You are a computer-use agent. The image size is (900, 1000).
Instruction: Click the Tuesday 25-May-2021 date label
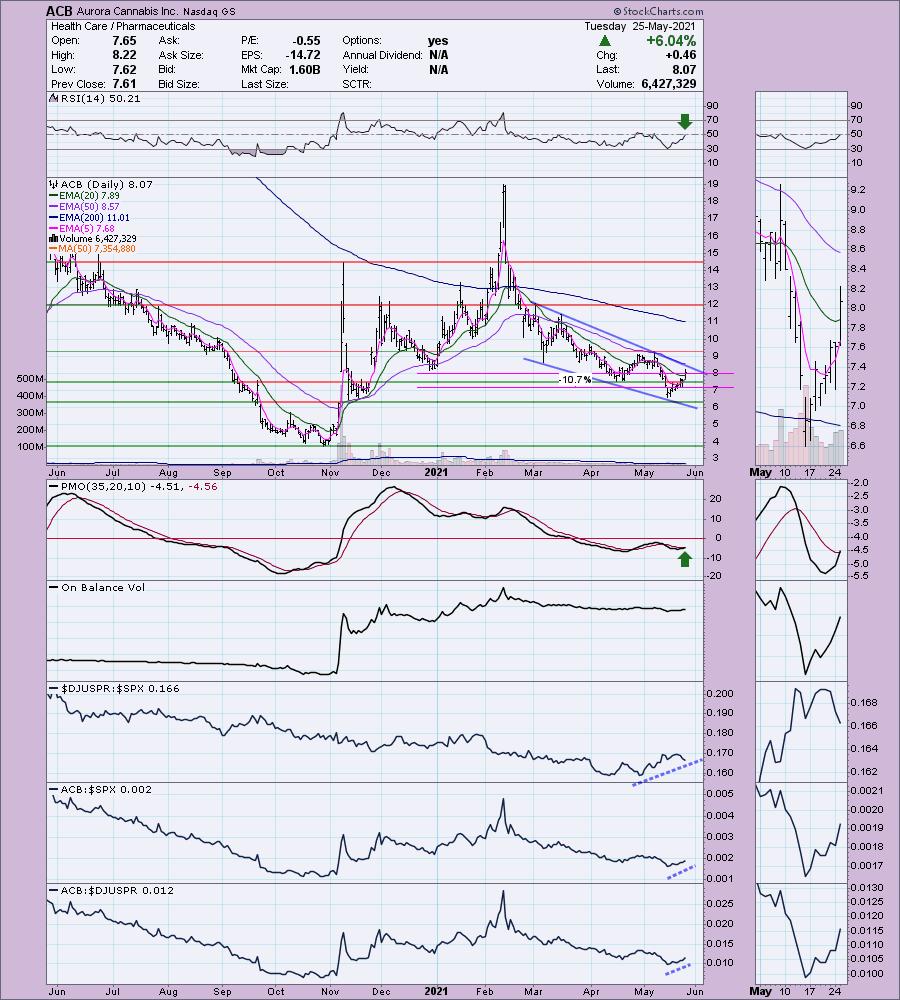[640, 26]
